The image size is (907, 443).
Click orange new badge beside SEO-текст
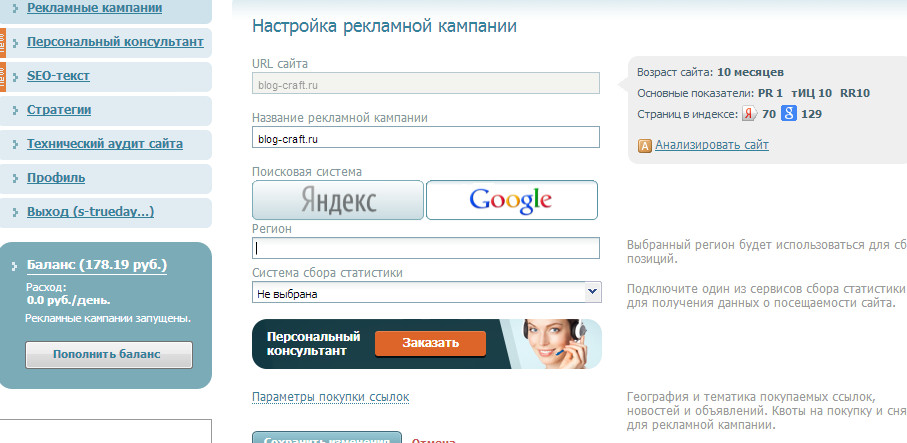(x=3, y=77)
